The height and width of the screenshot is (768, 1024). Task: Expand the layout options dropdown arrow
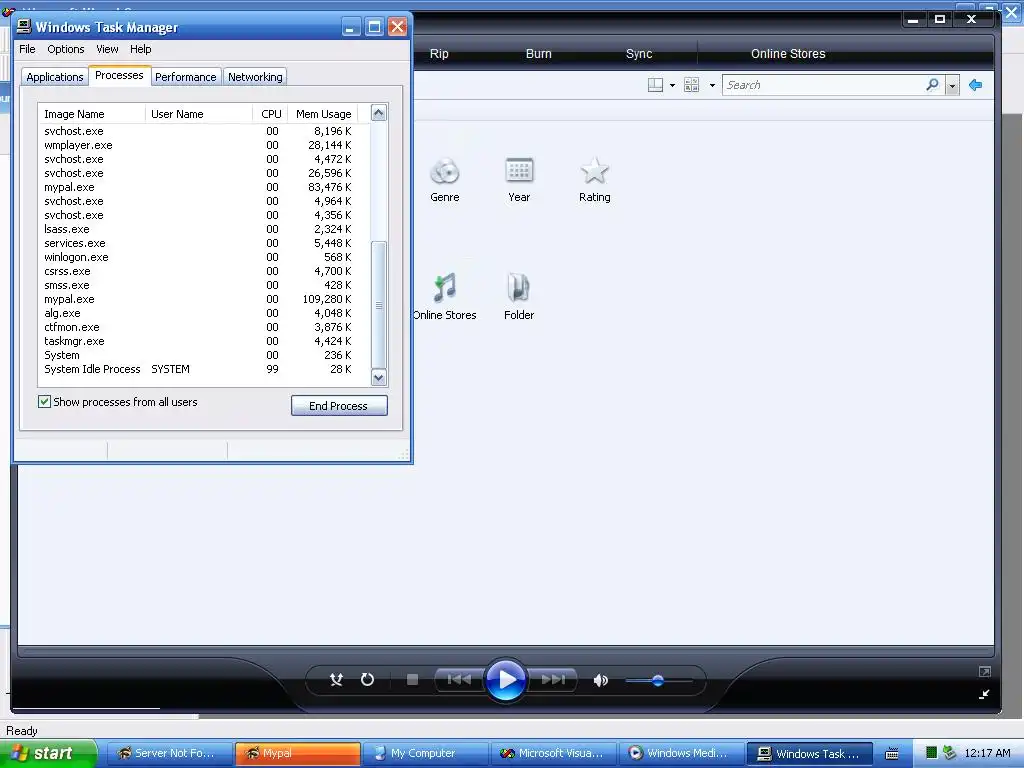(x=673, y=86)
